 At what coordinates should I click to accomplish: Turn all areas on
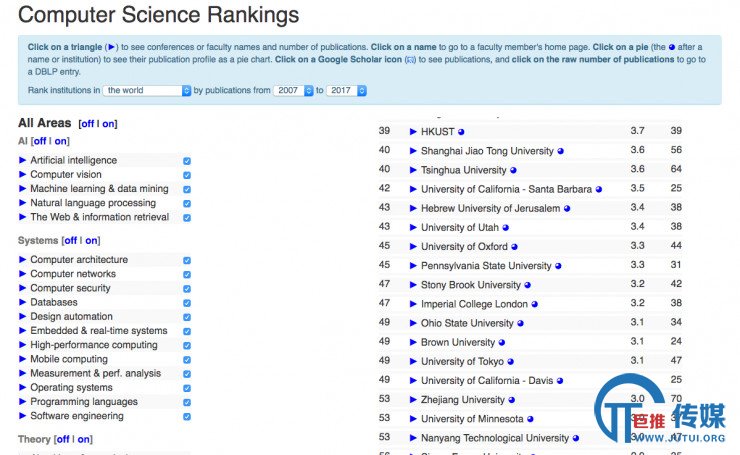108,124
